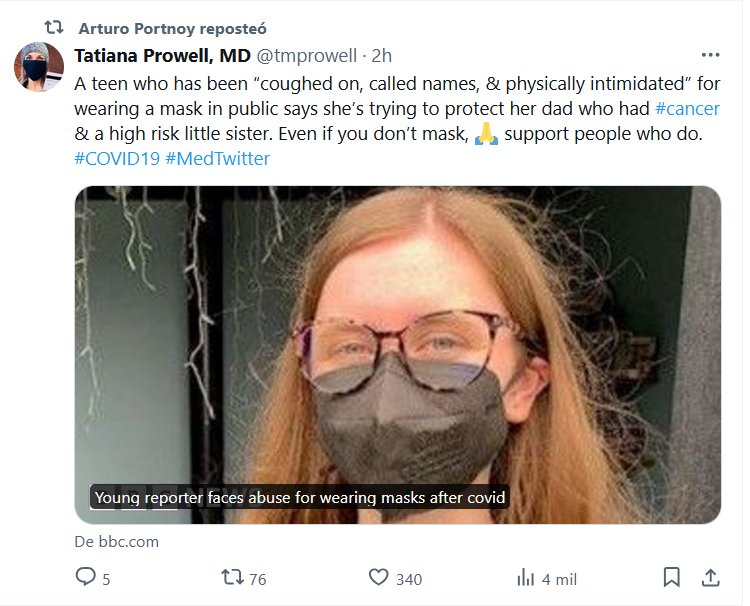The width and height of the screenshot is (750, 606).
Task: Bookmark this tweet
Action: (x=672, y=578)
